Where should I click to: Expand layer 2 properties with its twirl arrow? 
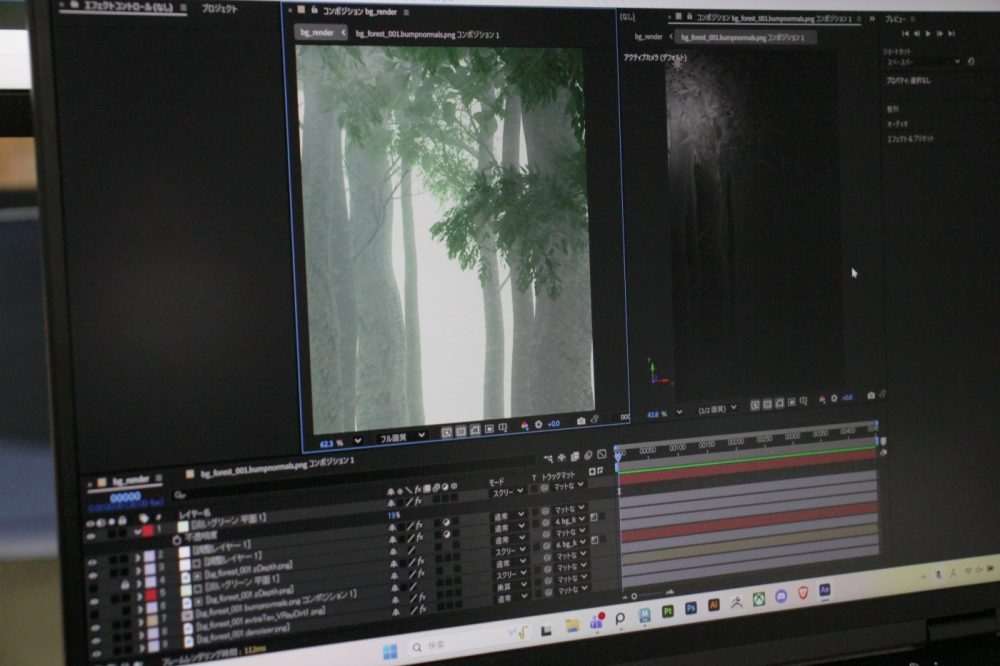coord(138,556)
